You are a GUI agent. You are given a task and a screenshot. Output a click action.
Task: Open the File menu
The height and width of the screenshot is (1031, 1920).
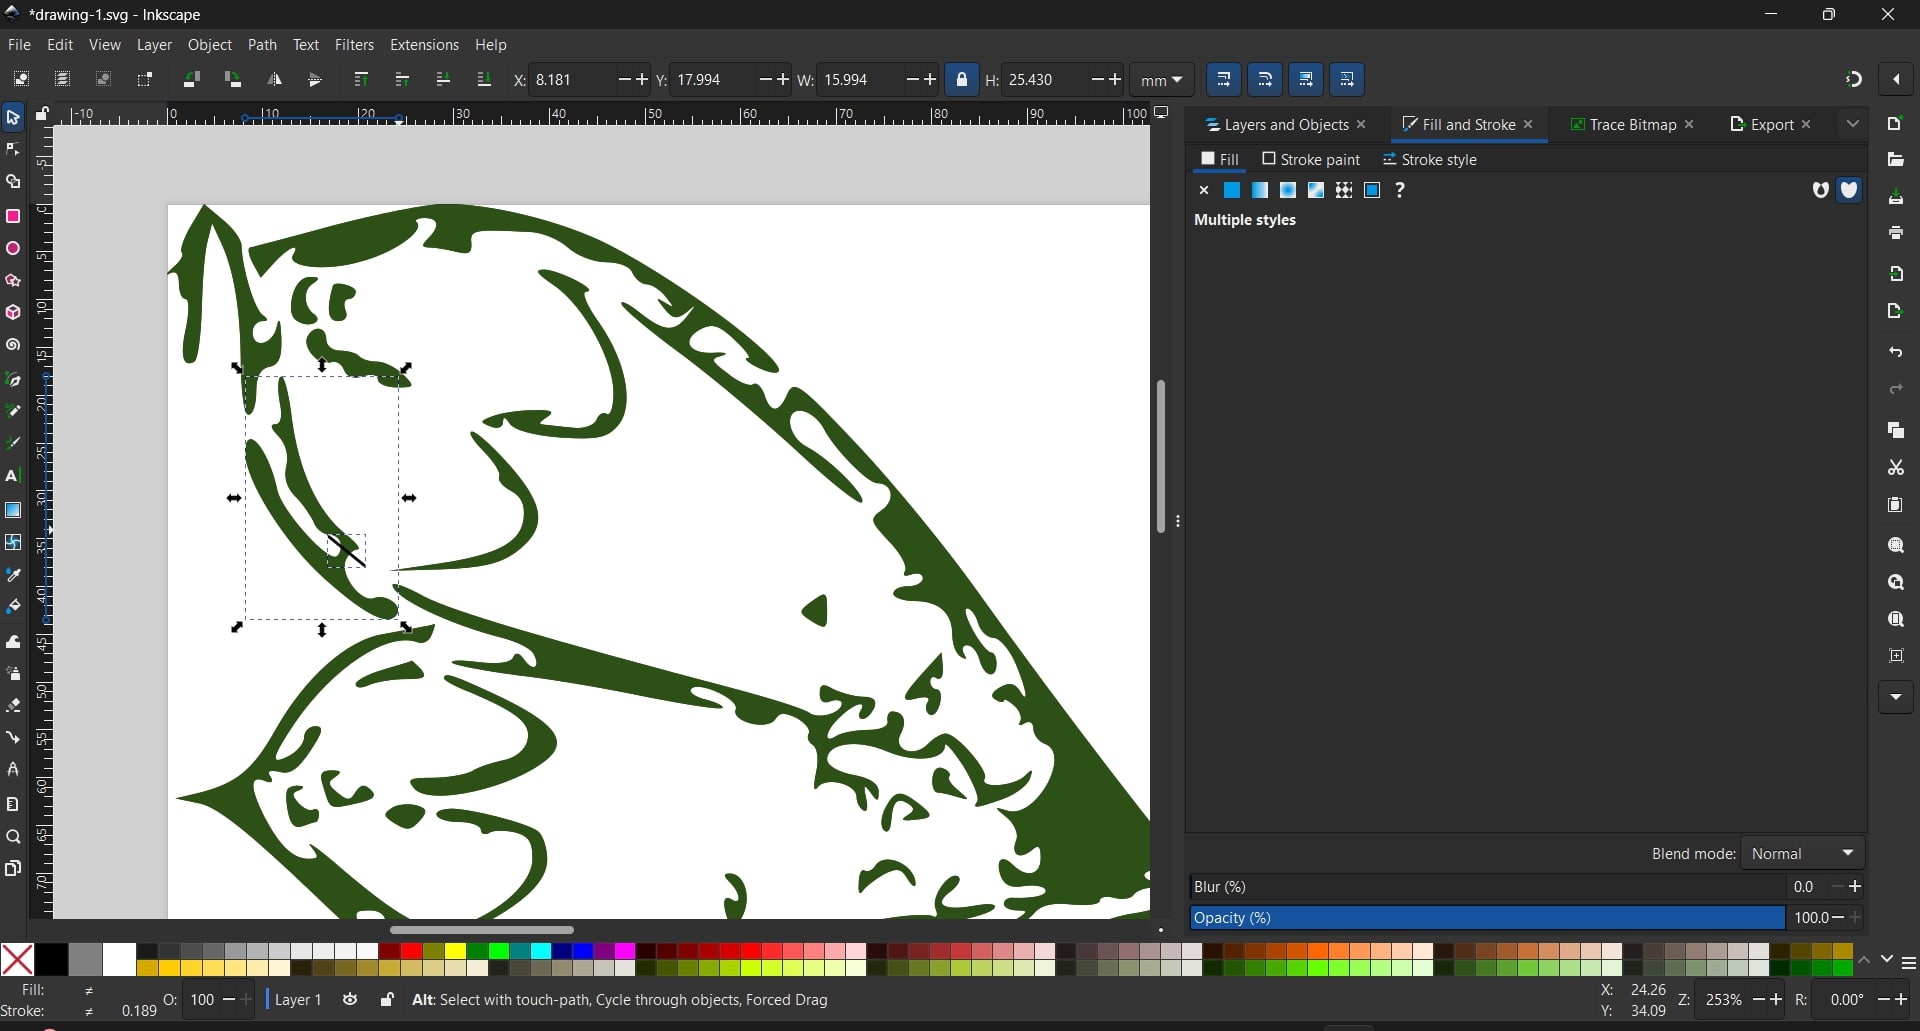pyautogui.click(x=19, y=45)
